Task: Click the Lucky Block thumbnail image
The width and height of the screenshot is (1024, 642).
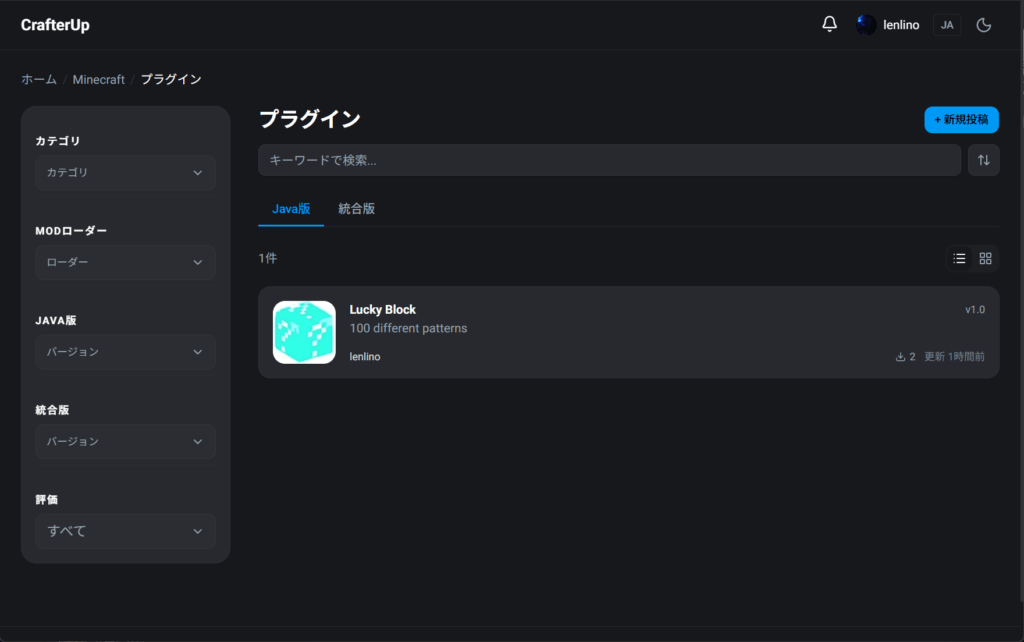Action: [304, 332]
